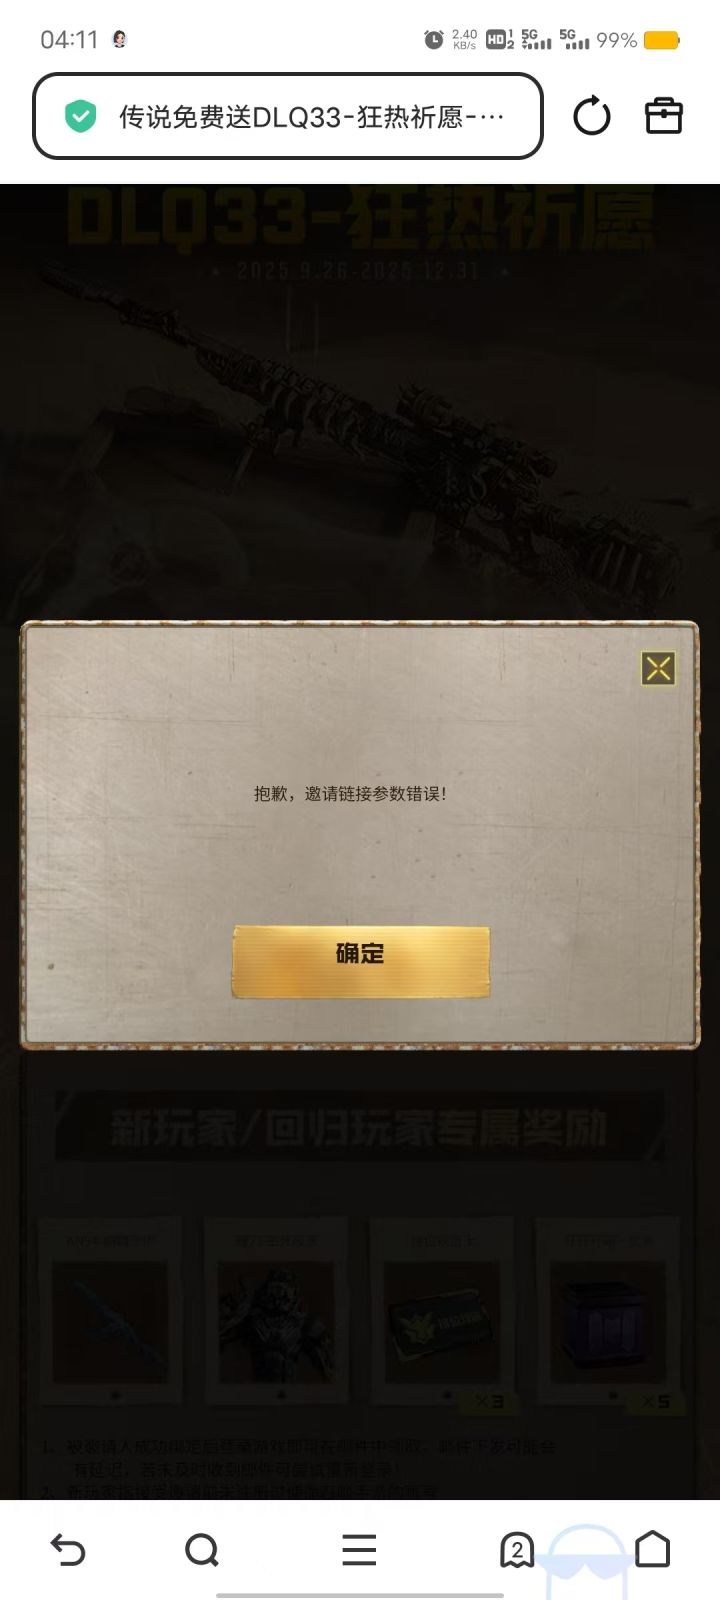Go to browser home page

[653, 1549]
